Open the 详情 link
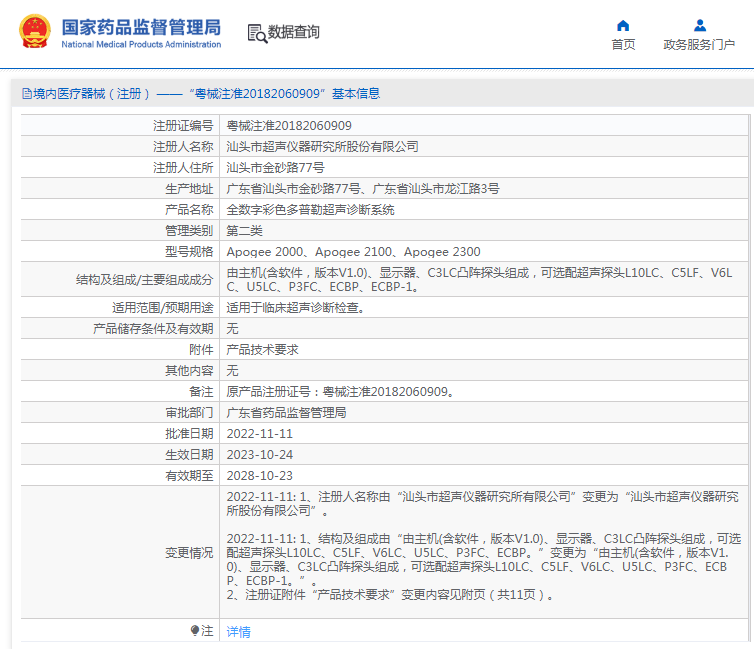Viewport: 754px width, 649px height. pyautogui.click(x=239, y=631)
